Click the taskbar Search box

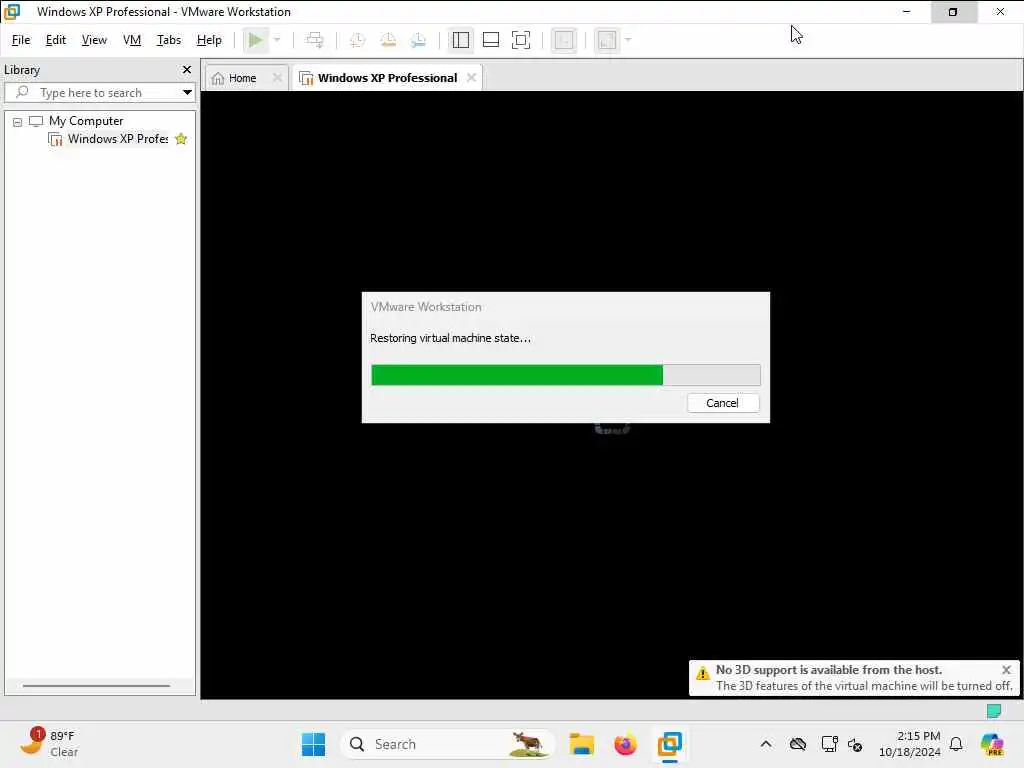point(447,744)
